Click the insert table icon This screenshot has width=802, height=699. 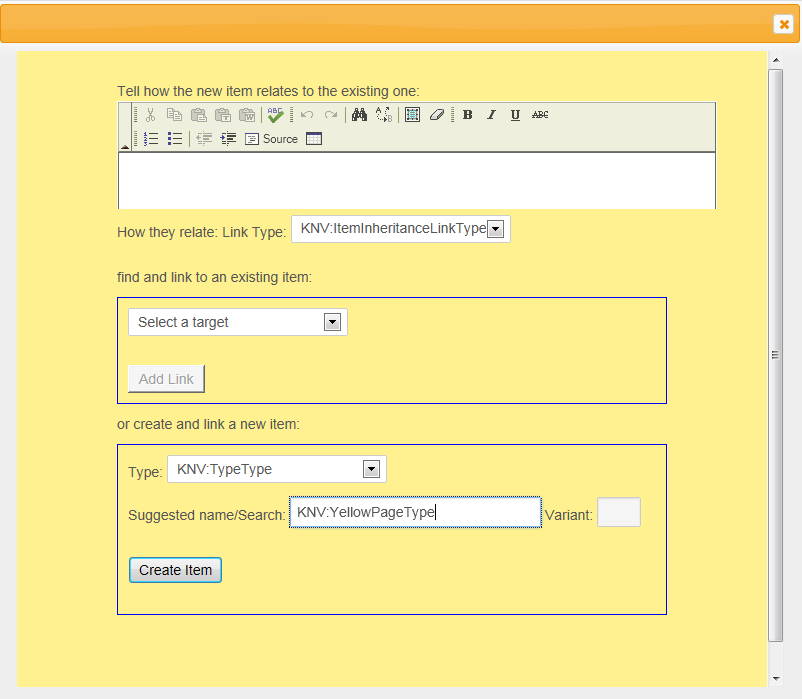[314, 139]
